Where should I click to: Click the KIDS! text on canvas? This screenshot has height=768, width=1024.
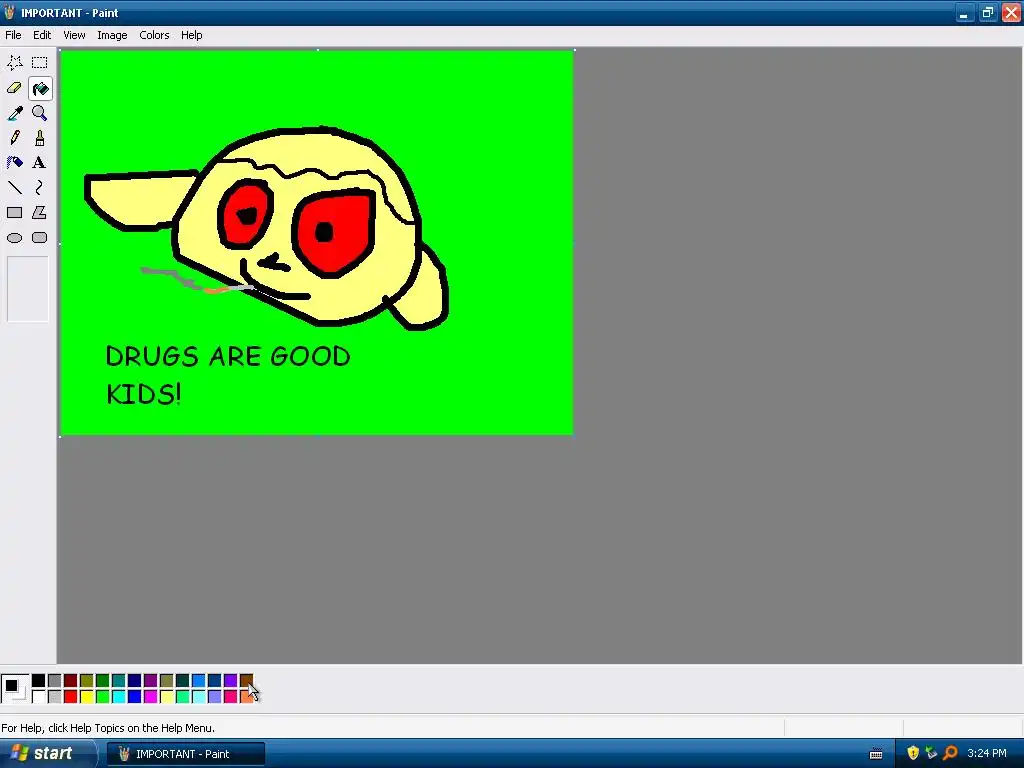click(144, 394)
